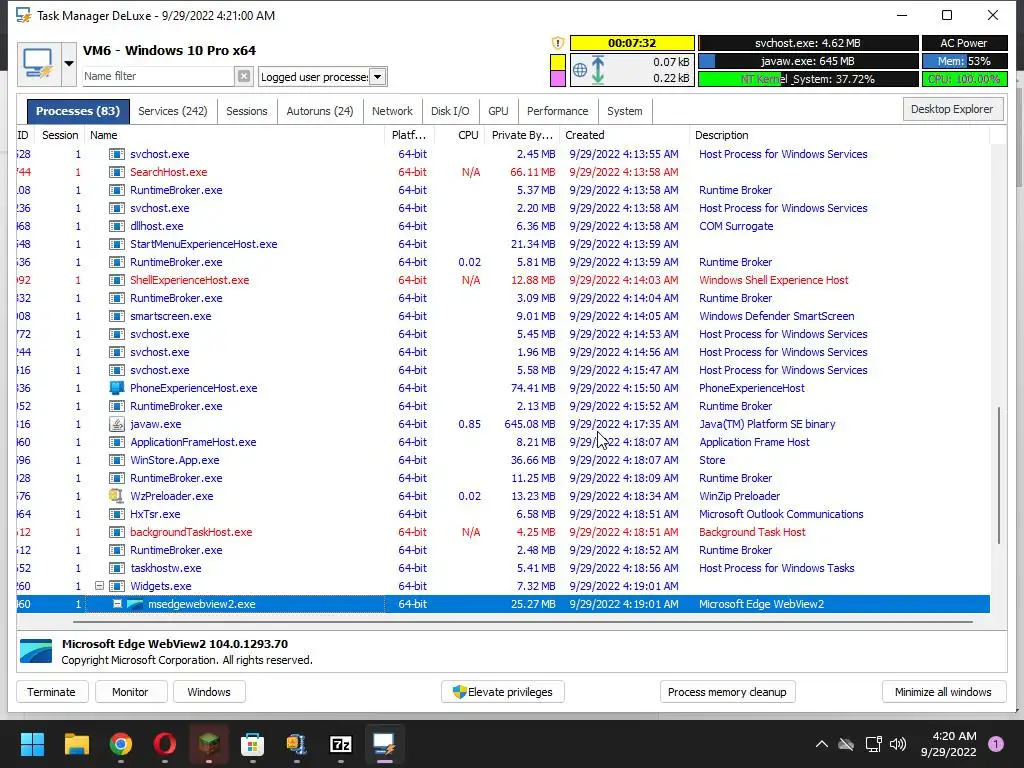
Task: Select the taskhostw.exe process row
Action: pos(503,568)
